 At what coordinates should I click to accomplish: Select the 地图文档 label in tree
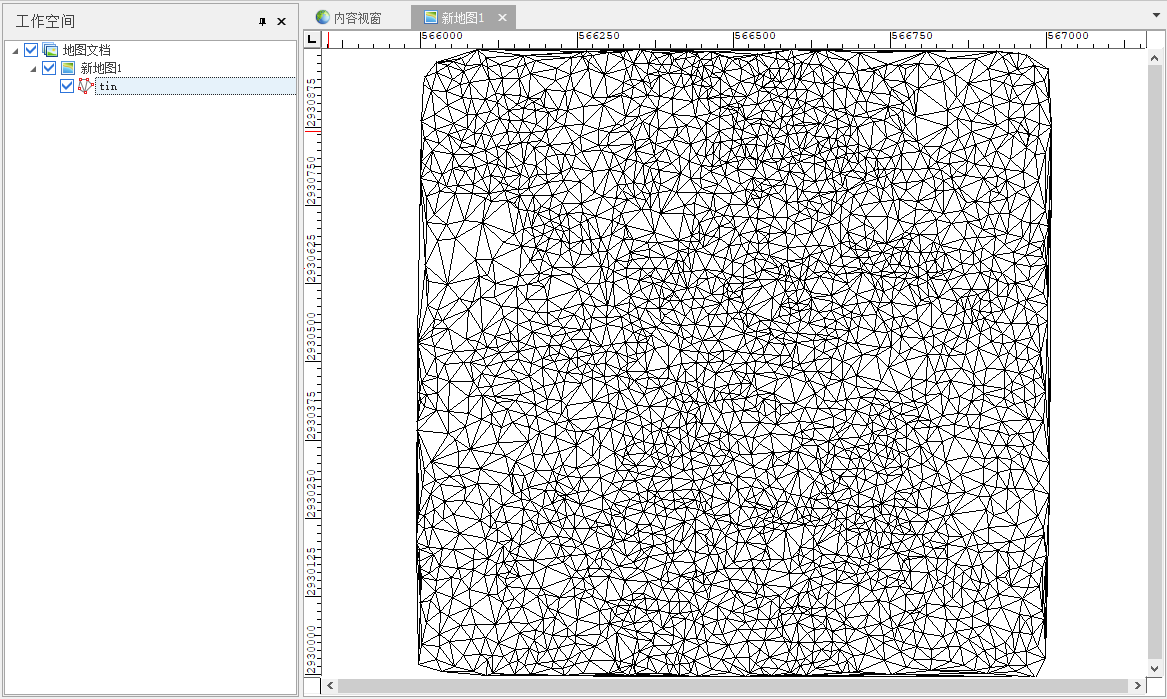86,50
